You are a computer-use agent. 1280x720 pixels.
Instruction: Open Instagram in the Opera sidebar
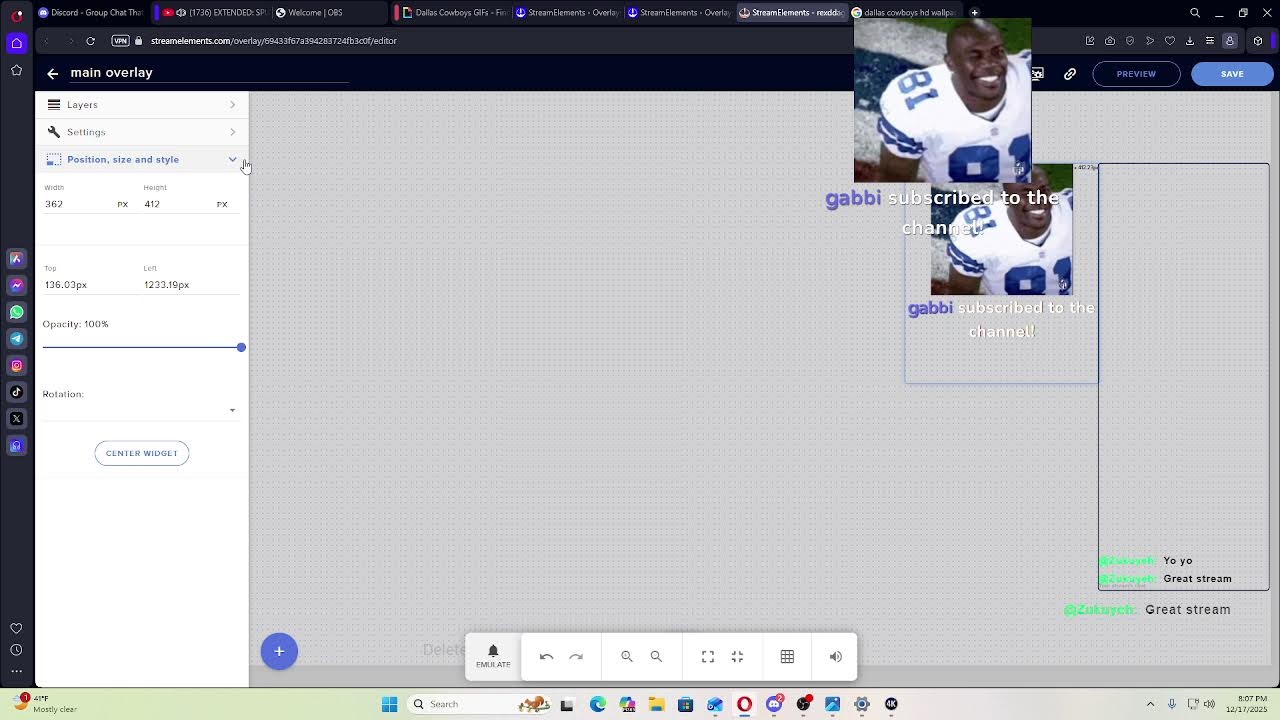point(16,366)
